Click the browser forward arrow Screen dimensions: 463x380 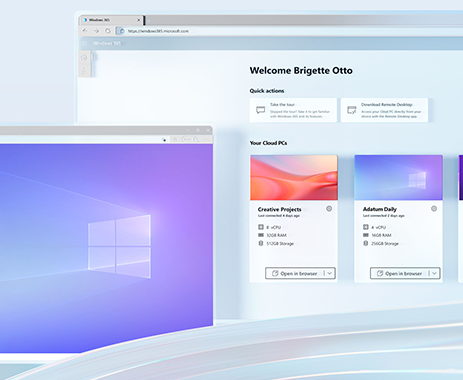coord(96,31)
